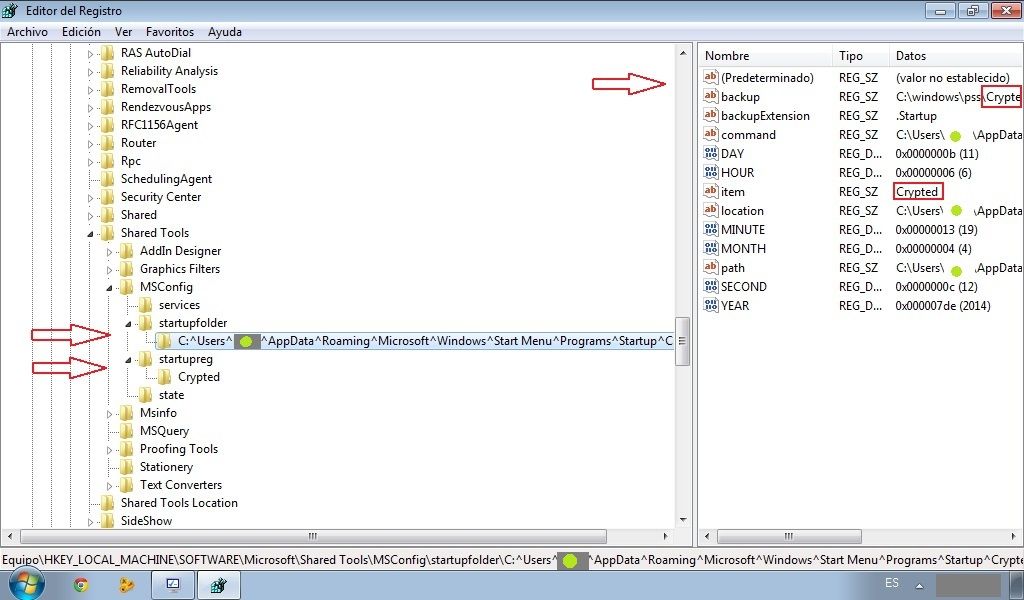Click the tree pane horizontal scrollbar

313,536
